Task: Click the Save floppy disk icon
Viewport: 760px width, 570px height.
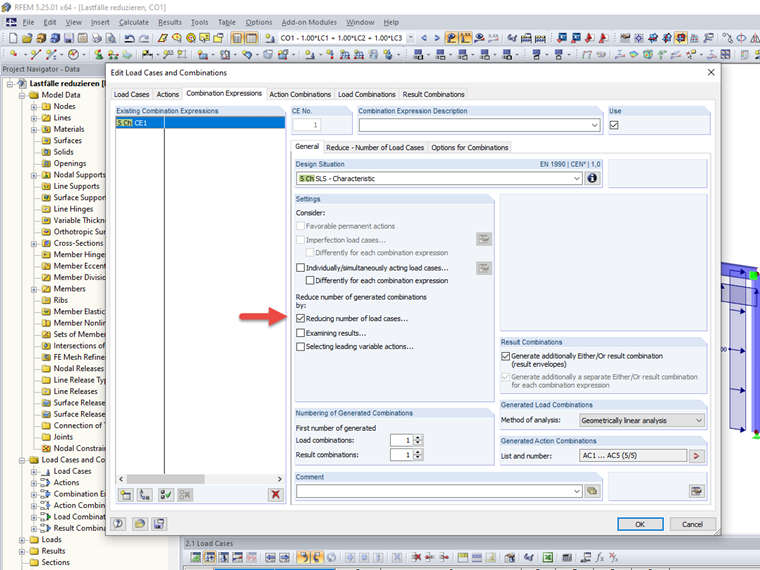Action: (x=69, y=38)
